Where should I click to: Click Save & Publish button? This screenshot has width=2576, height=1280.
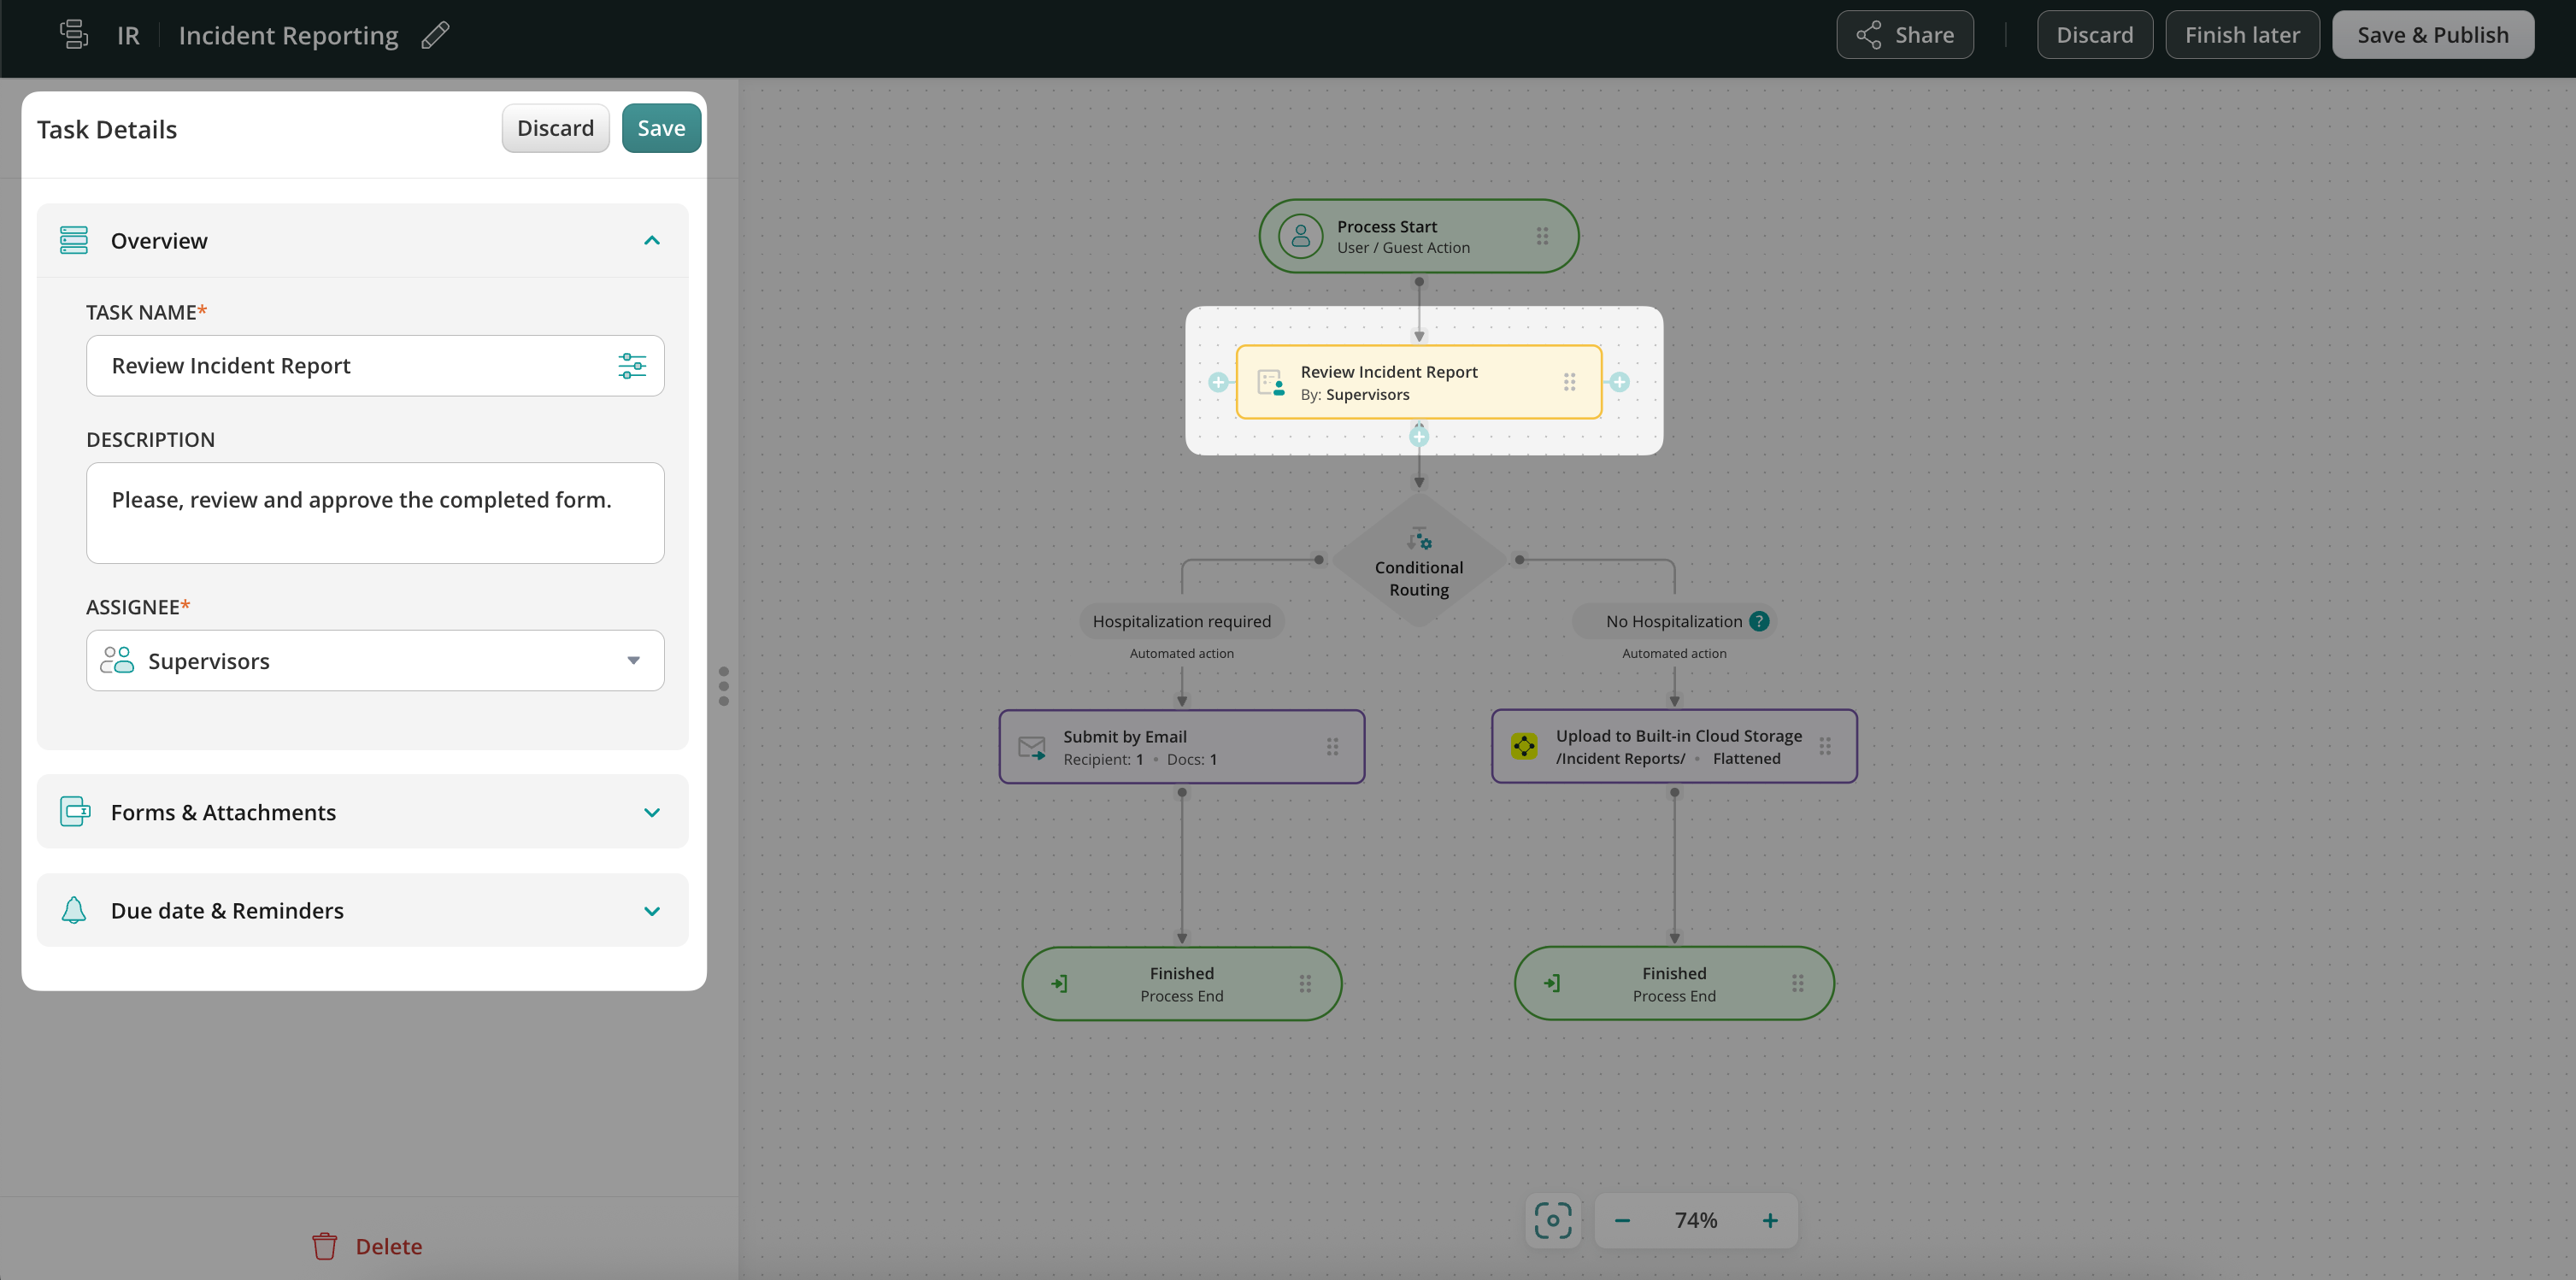[2432, 35]
